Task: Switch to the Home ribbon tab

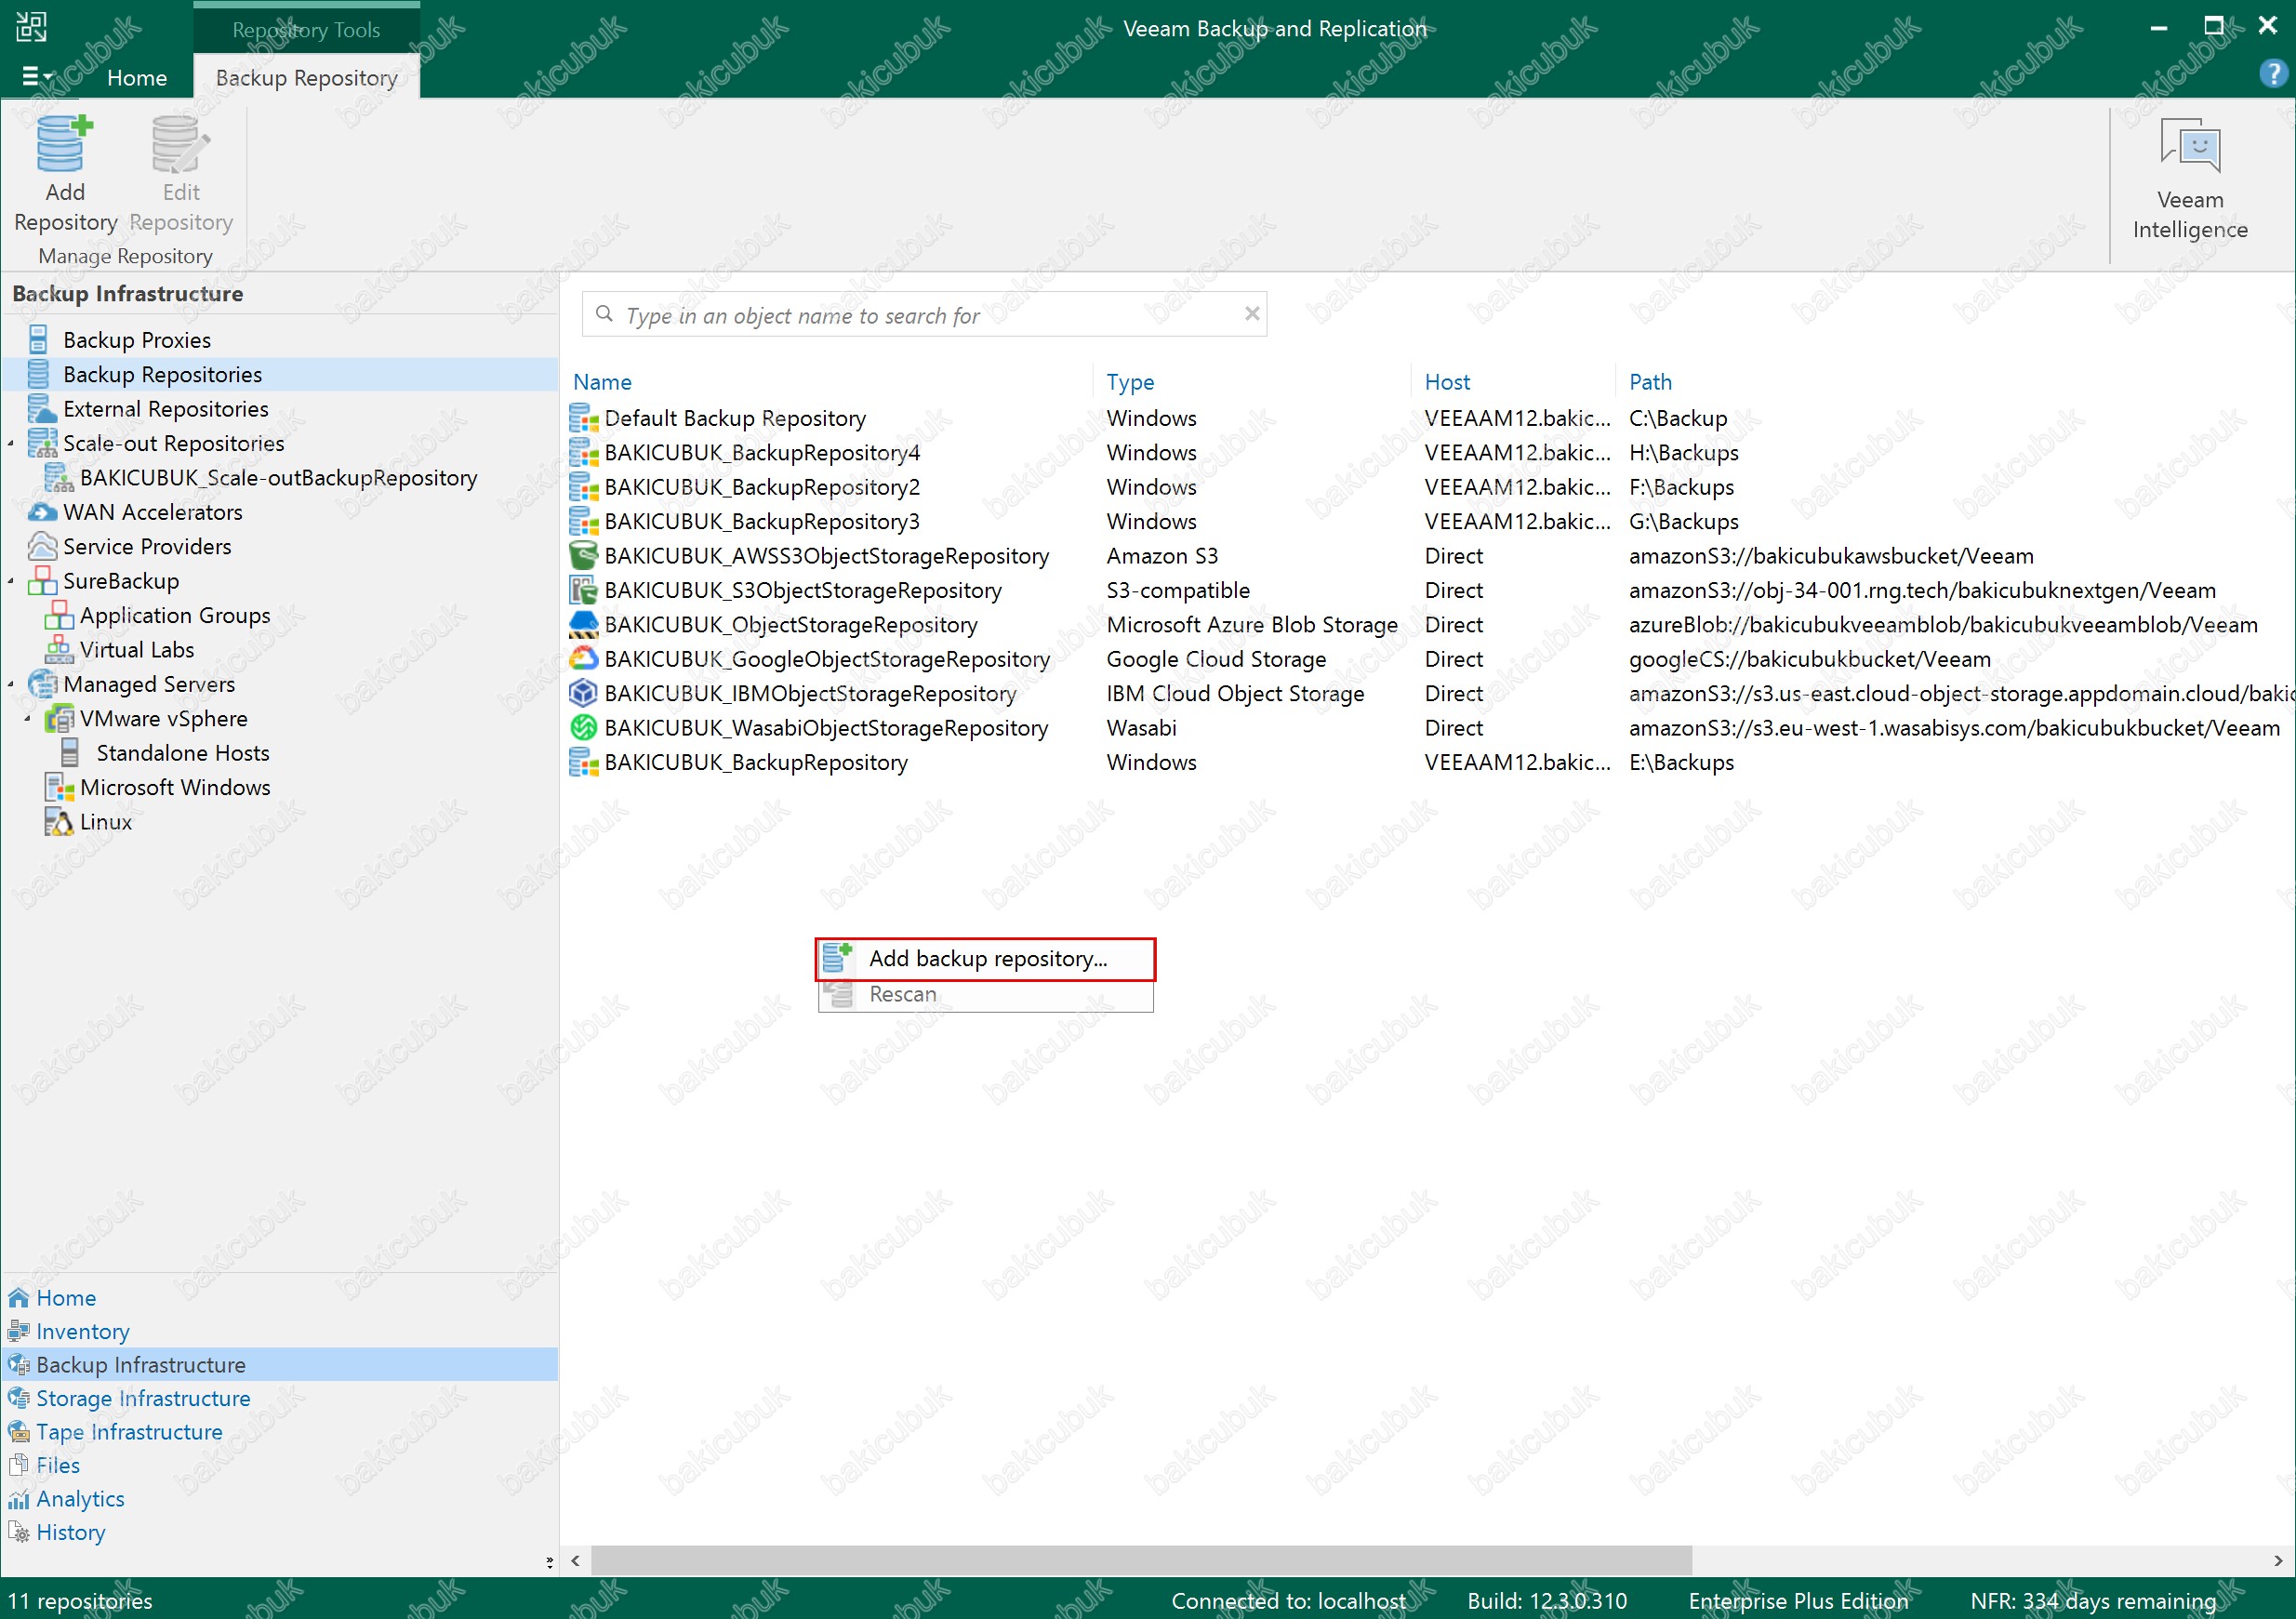Action: click(137, 78)
